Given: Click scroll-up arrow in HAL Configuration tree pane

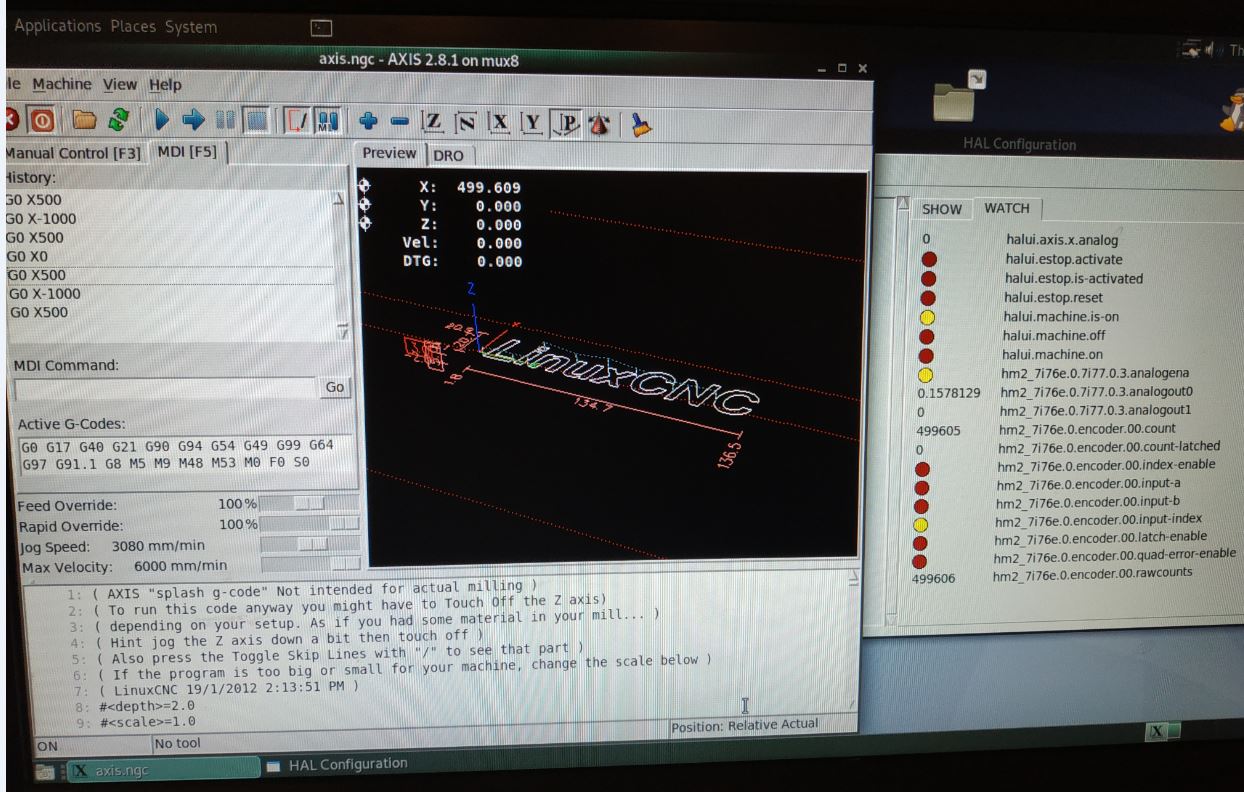Looking at the screenshot, I should tap(903, 205).
